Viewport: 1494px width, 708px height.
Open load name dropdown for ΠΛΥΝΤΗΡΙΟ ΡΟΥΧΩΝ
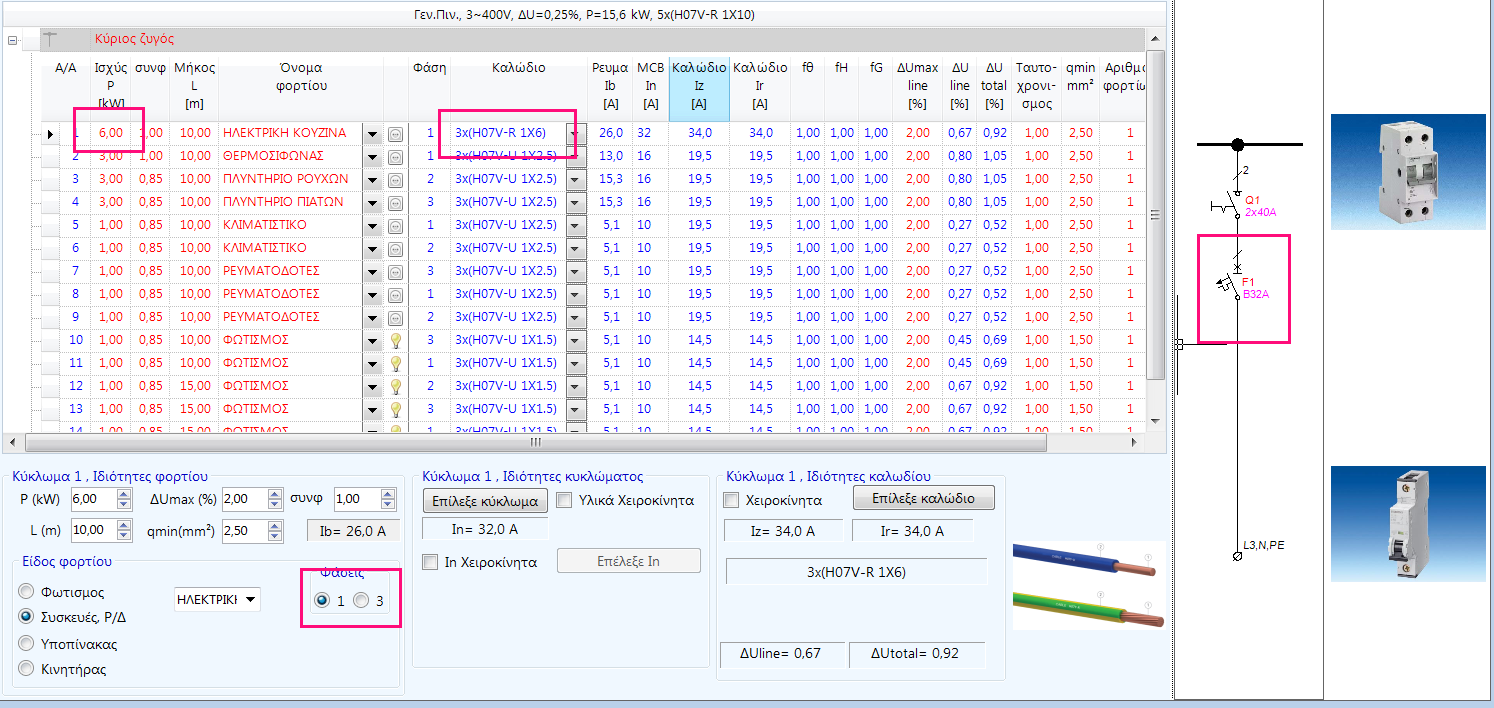(x=372, y=179)
